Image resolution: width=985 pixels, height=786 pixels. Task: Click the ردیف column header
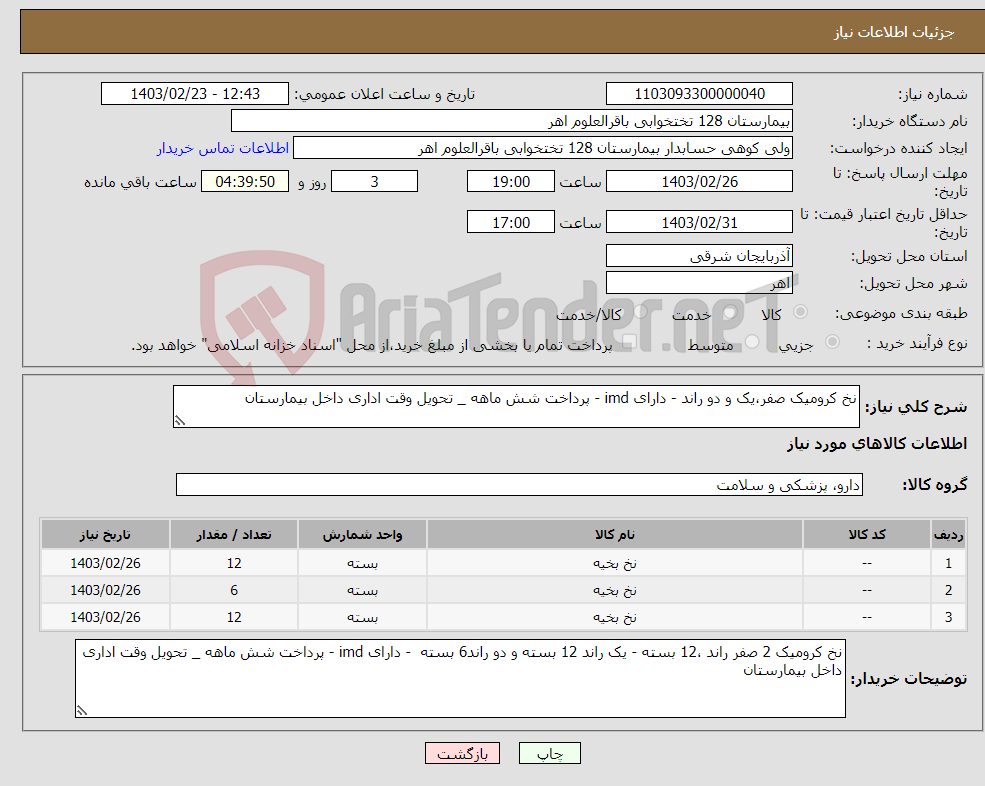point(948,535)
